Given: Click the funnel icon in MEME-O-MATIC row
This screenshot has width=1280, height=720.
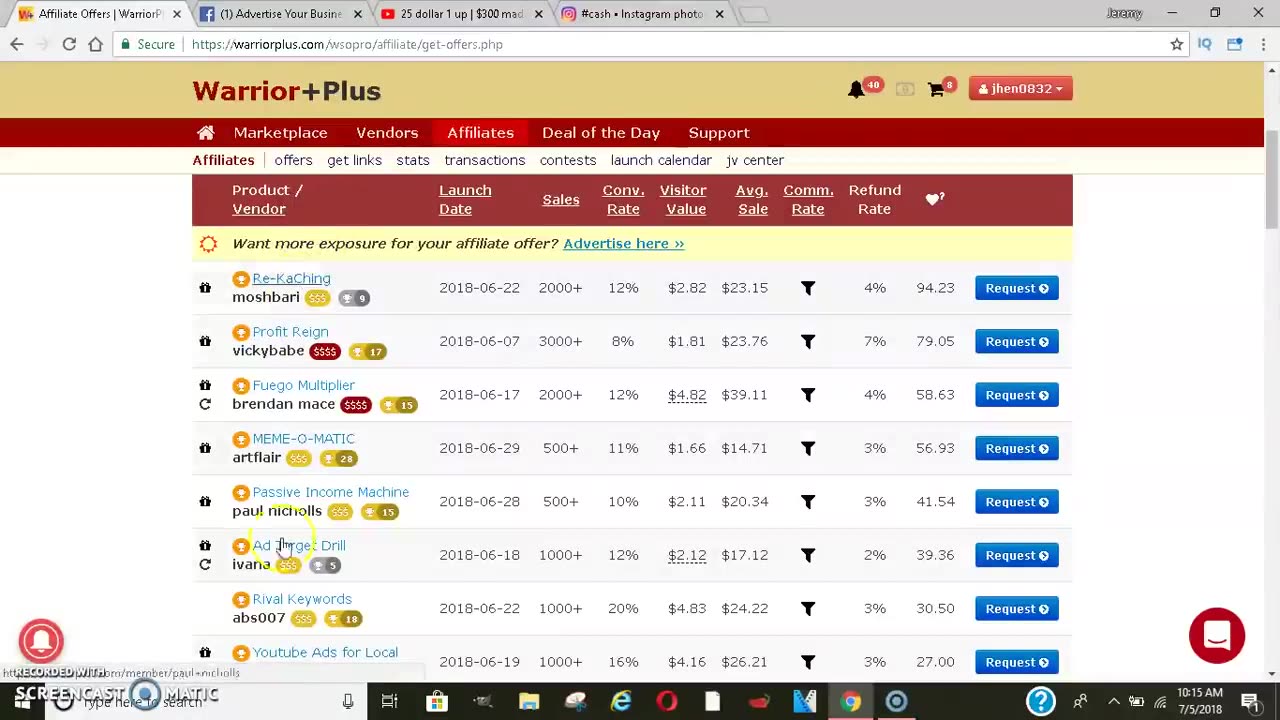Looking at the screenshot, I should (808, 448).
